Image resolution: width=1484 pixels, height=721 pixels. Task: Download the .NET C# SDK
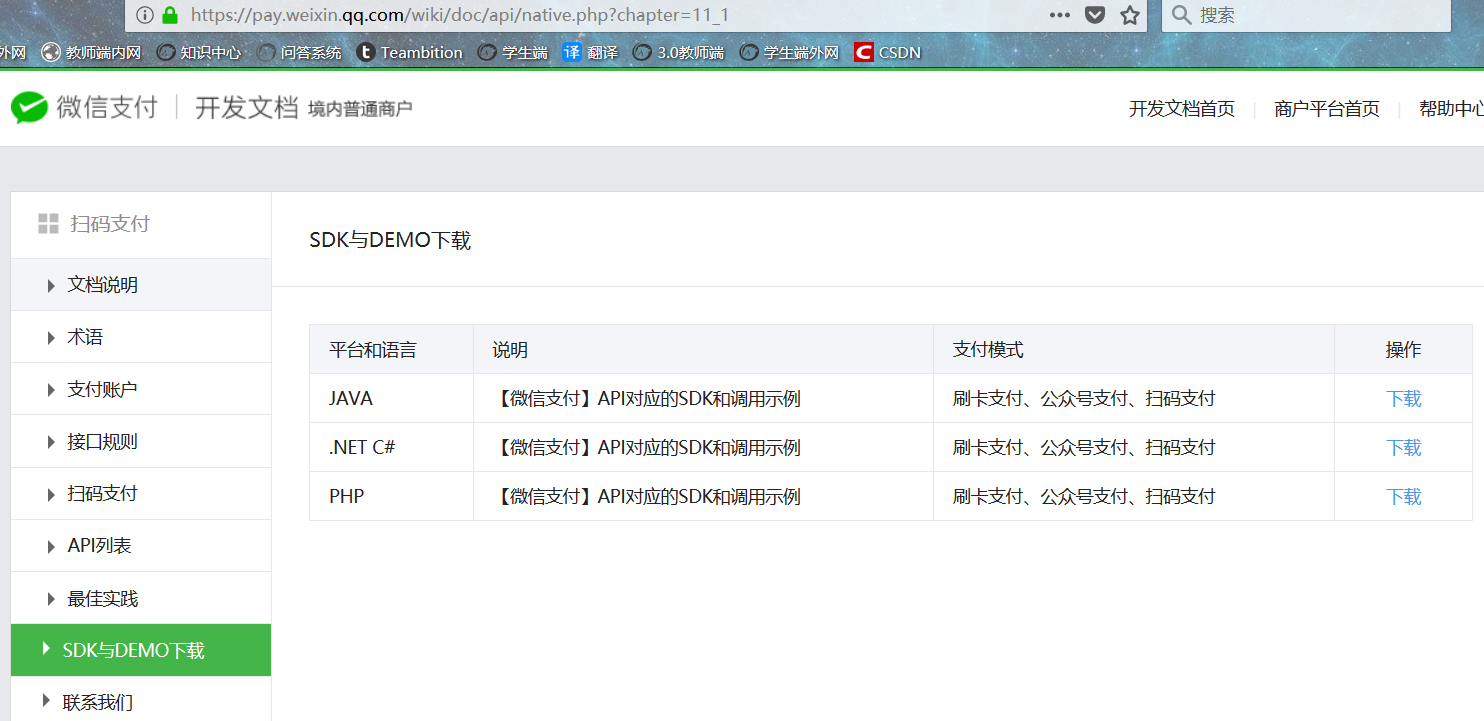(x=1404, y=447)
